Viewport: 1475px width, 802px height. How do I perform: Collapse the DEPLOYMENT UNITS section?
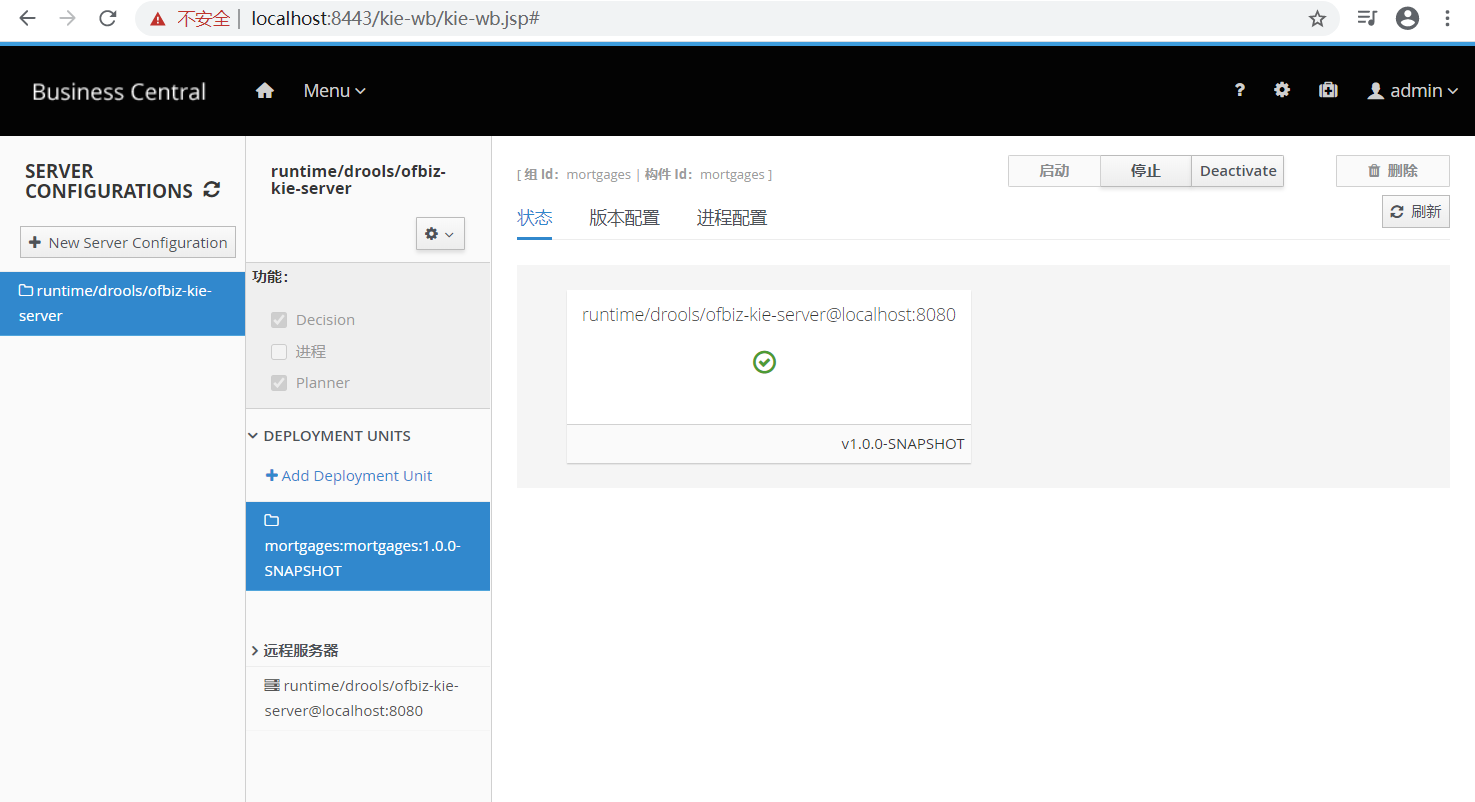(x=329, y=436)
